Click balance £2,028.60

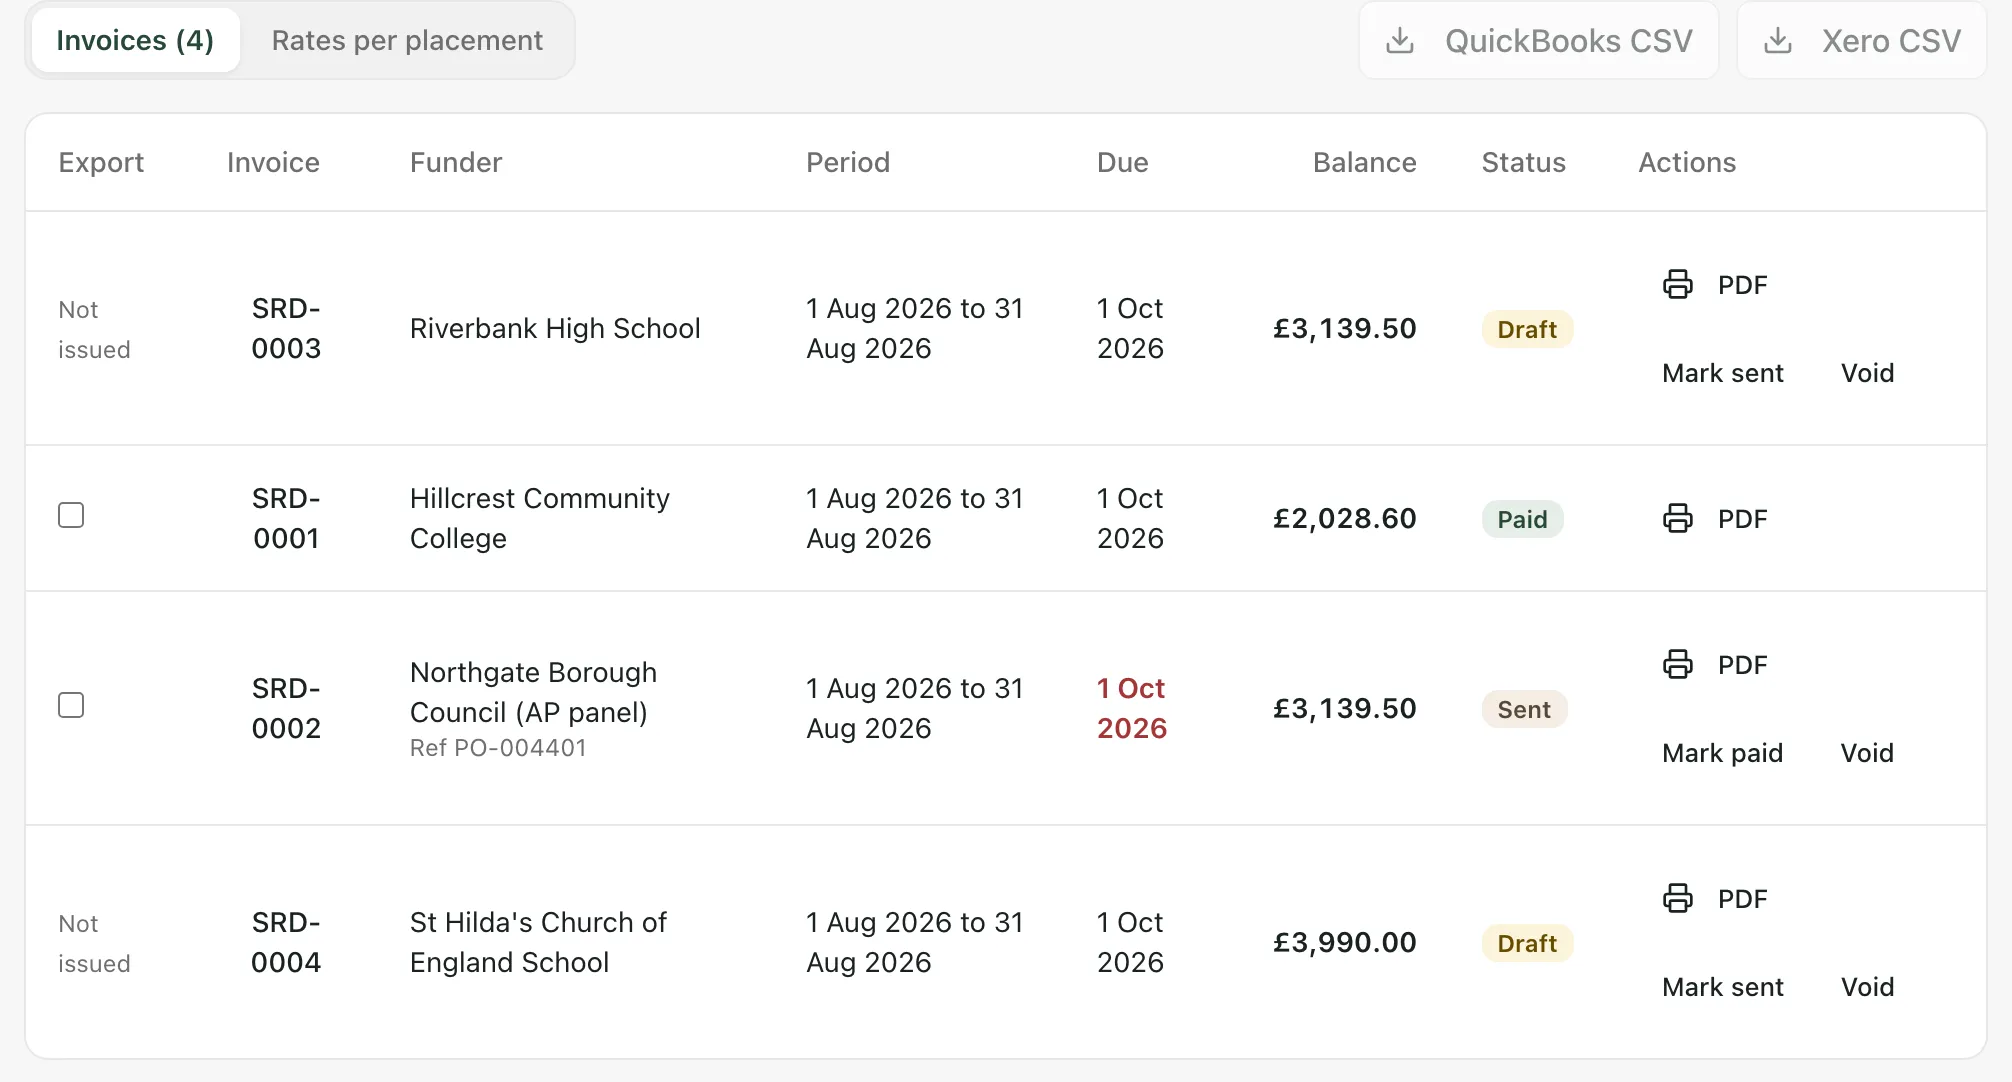click(1344, 518)
